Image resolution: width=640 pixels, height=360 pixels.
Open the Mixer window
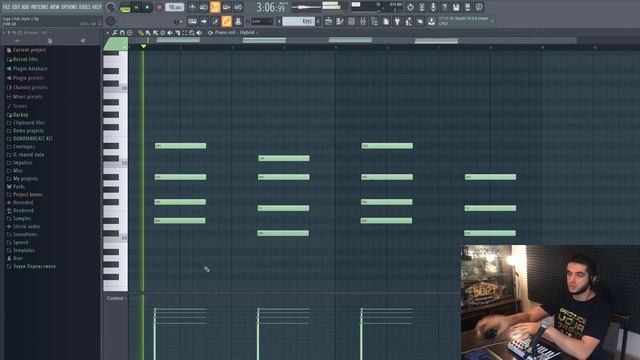coord(363,21)
